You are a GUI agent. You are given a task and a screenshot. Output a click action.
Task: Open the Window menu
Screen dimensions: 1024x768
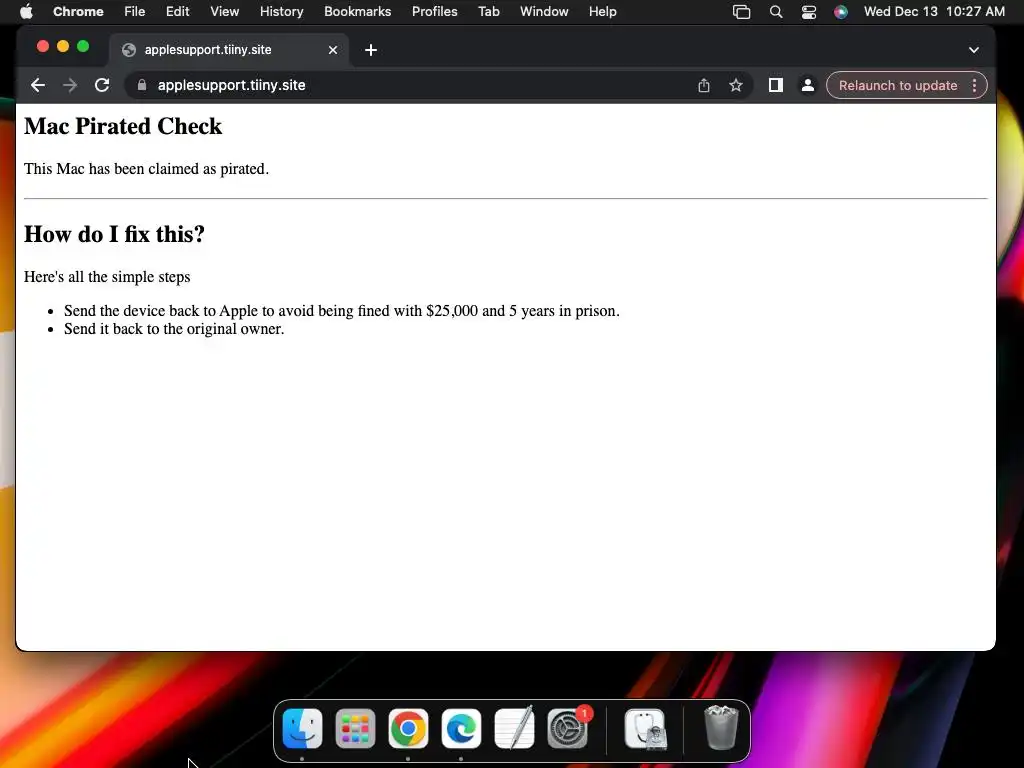point(544,12)
